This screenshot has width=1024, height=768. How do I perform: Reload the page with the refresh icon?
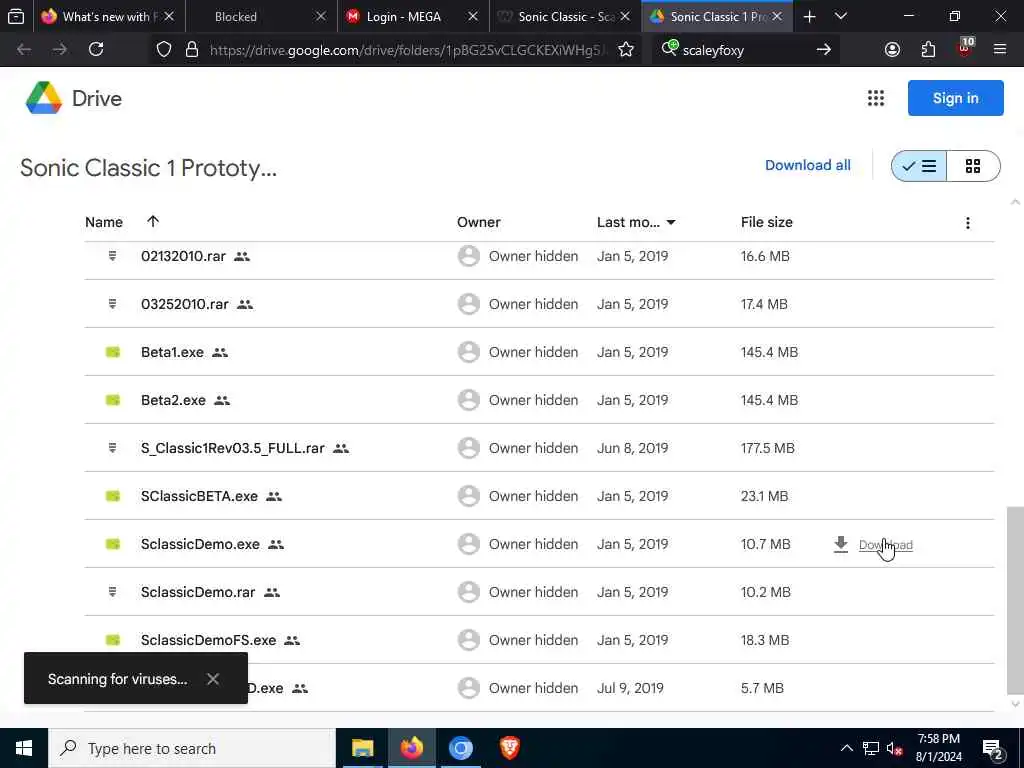[x=96, y=50]
